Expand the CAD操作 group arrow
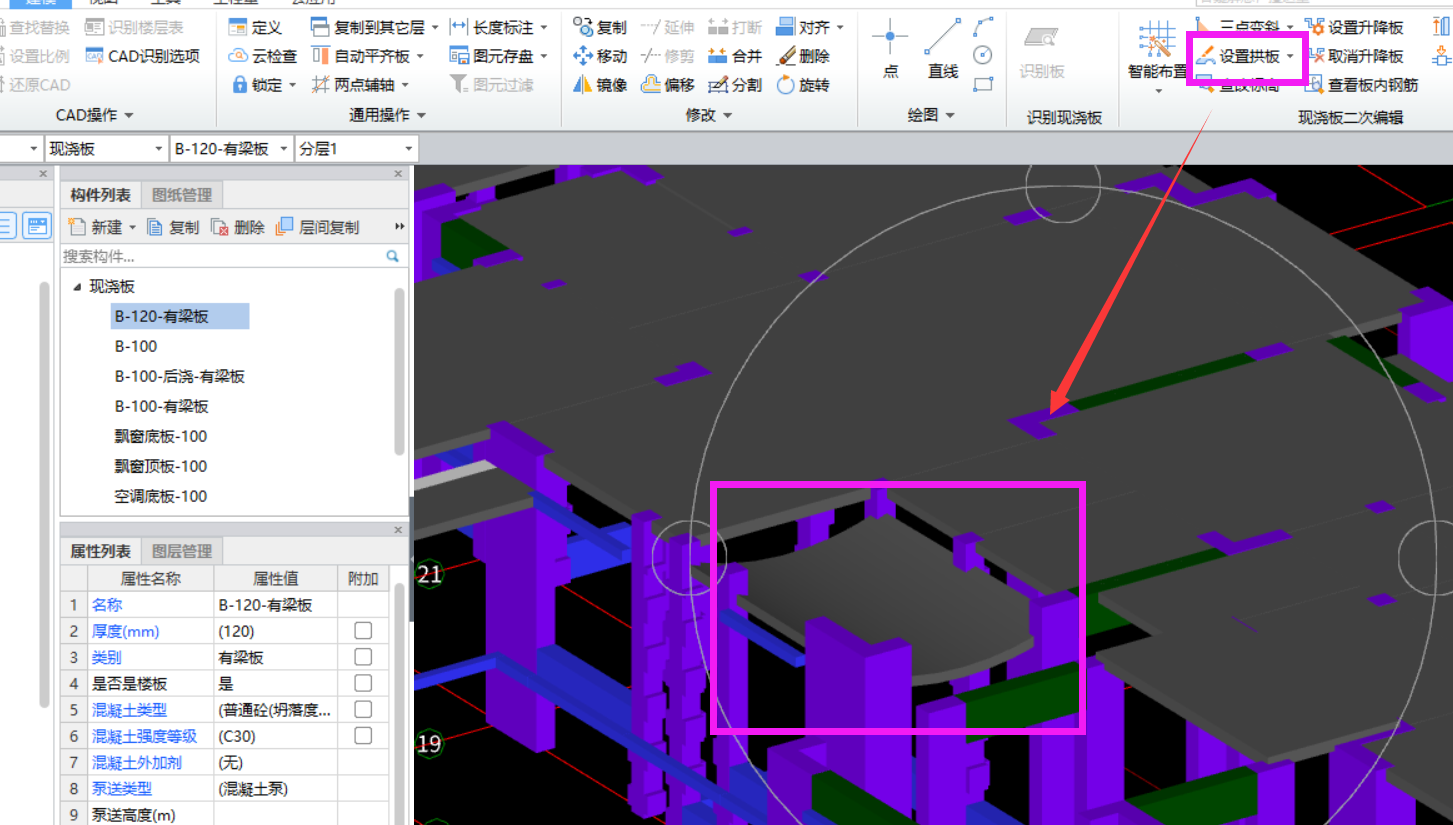This screenshot has width=1453, height=825. tap(129, 116)
